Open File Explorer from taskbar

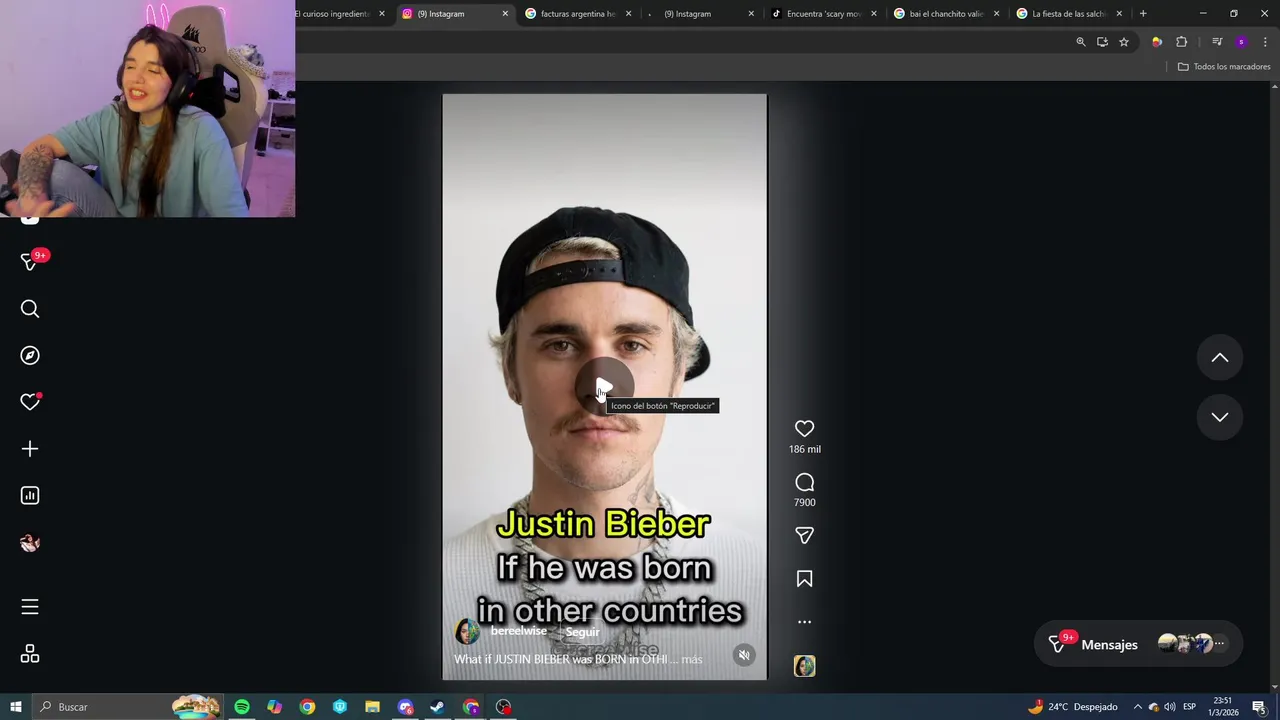click(x=372, y=707)
